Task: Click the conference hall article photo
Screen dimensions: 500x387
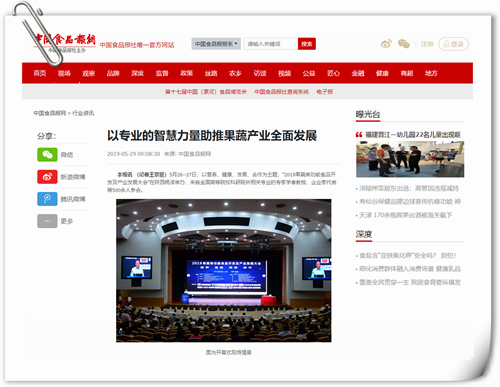Action: pyautogui.click(x=224, y=270)
